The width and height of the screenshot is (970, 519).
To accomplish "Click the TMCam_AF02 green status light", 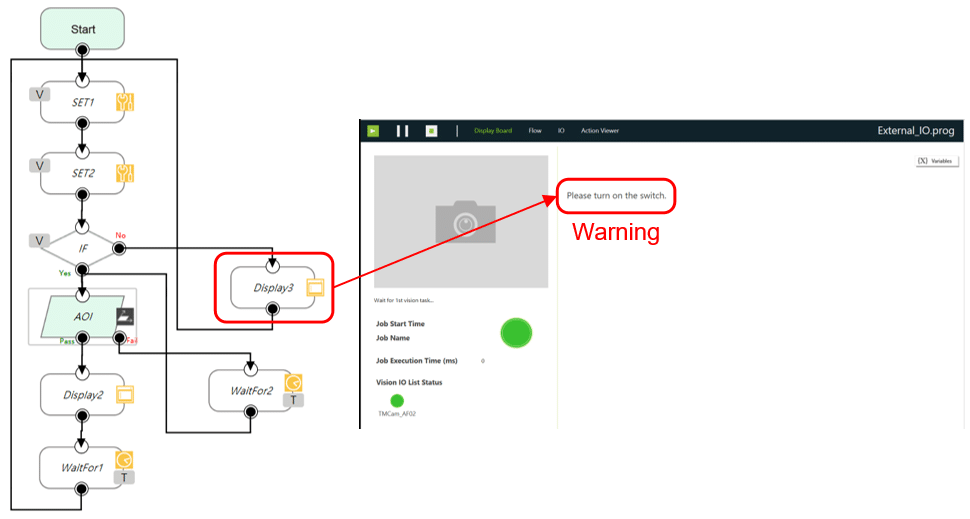I will click(397, 400).
